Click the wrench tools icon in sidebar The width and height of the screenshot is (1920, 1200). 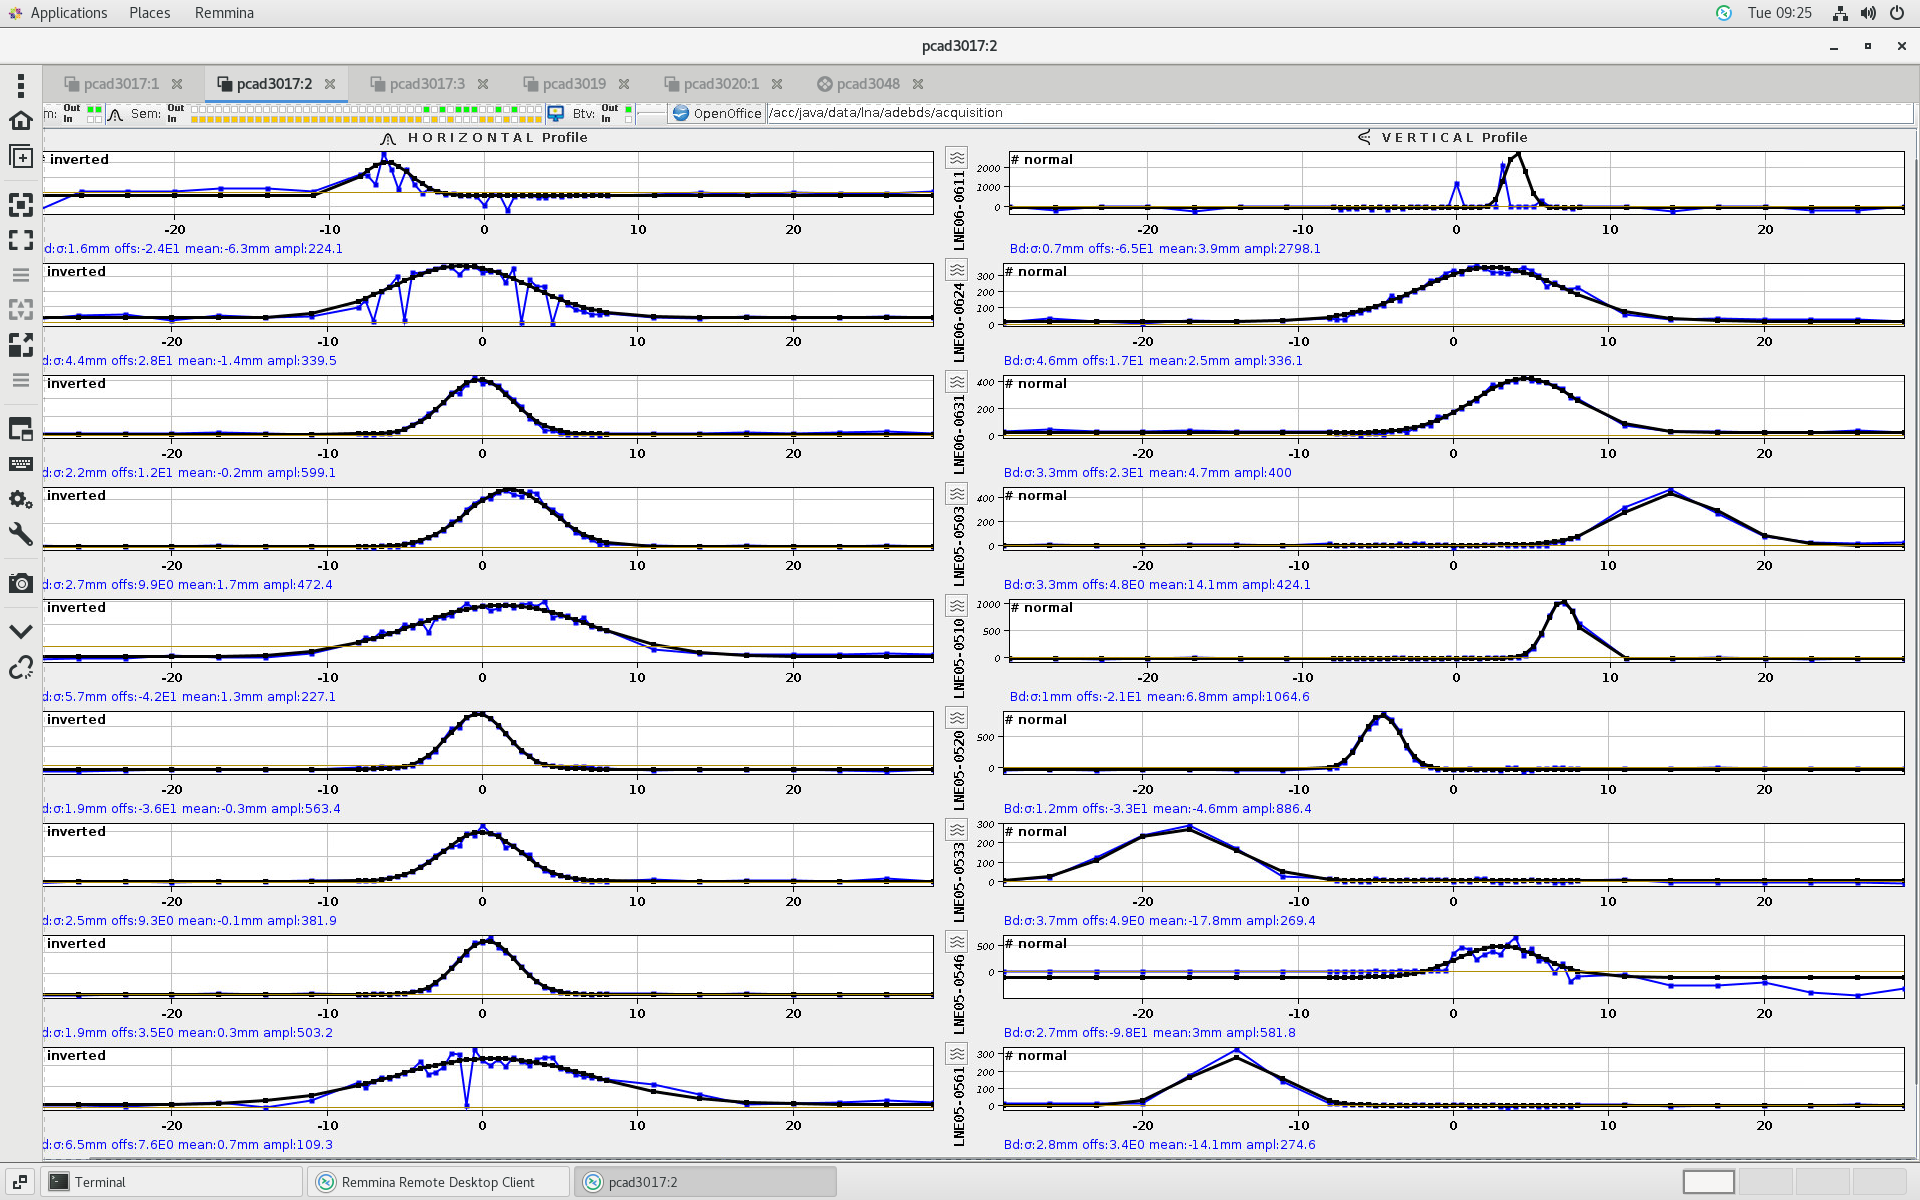point(20,534)
